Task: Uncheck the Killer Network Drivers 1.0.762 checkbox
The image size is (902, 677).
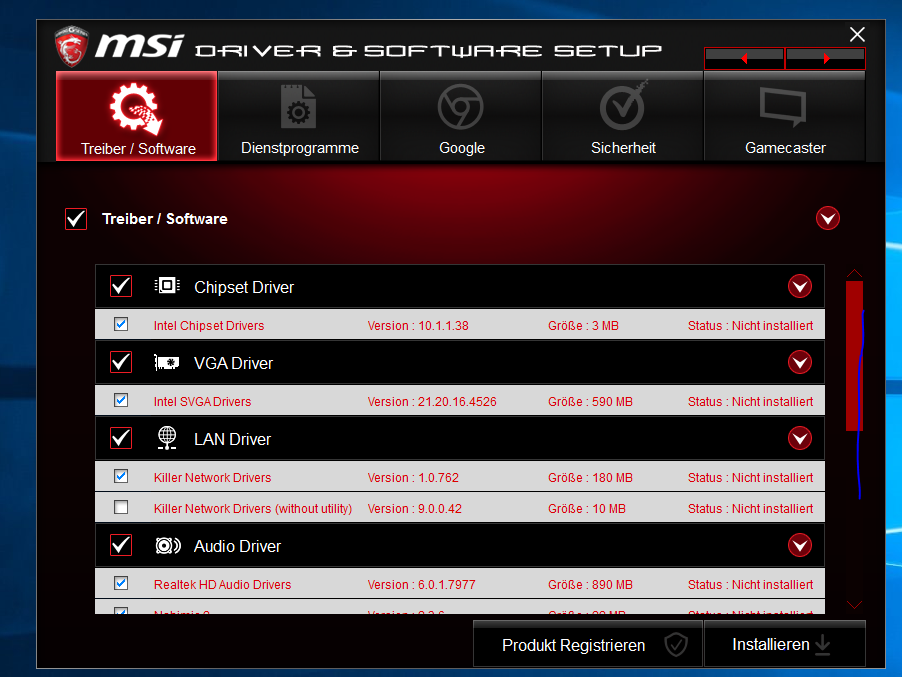Action: [x=121, y=476]
